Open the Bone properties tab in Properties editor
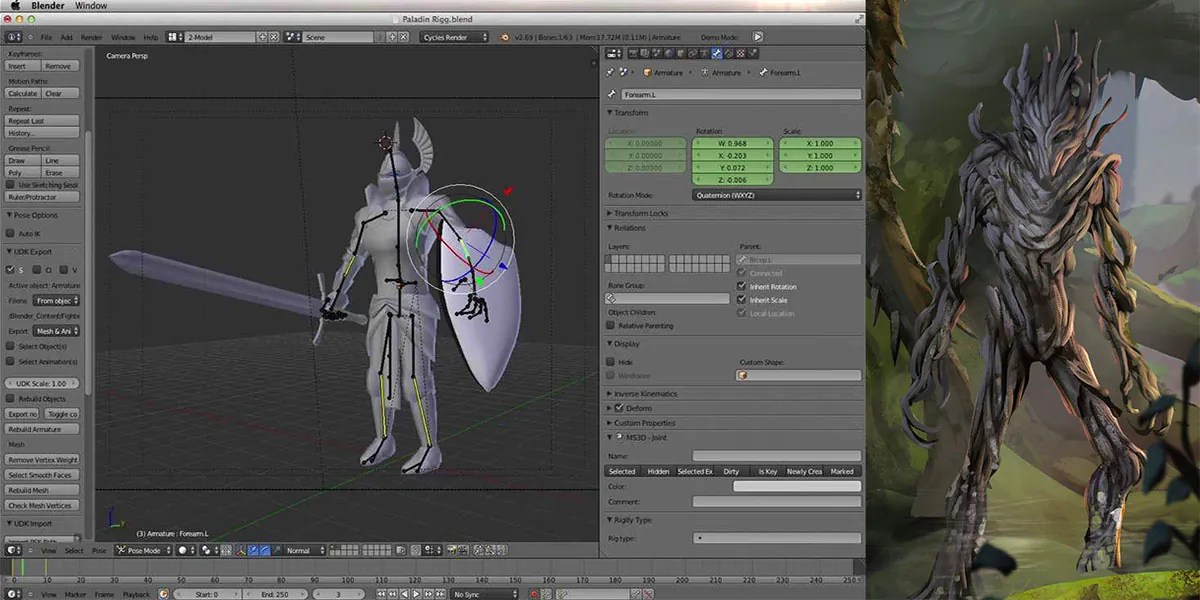The width and height of the screenshot is (1200, 600). click(717, 52)
